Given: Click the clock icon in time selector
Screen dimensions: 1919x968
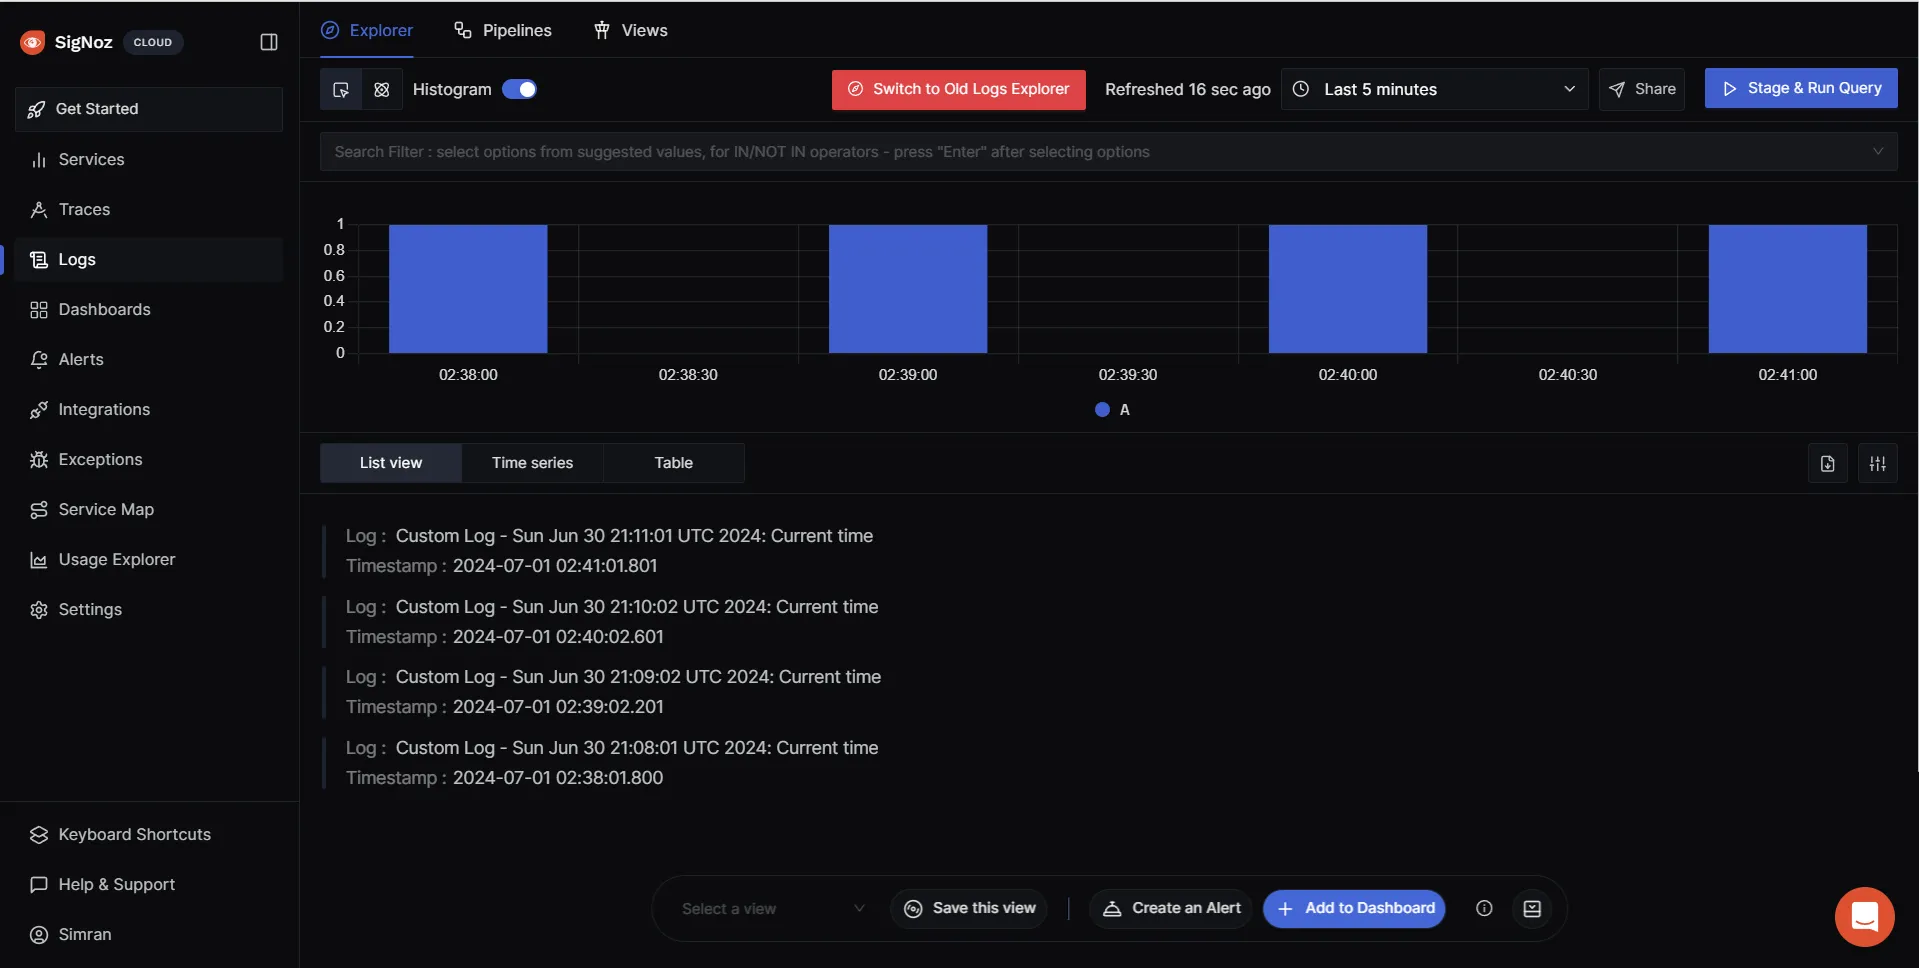Looking at the screenshot, I should click(1301, 89).
